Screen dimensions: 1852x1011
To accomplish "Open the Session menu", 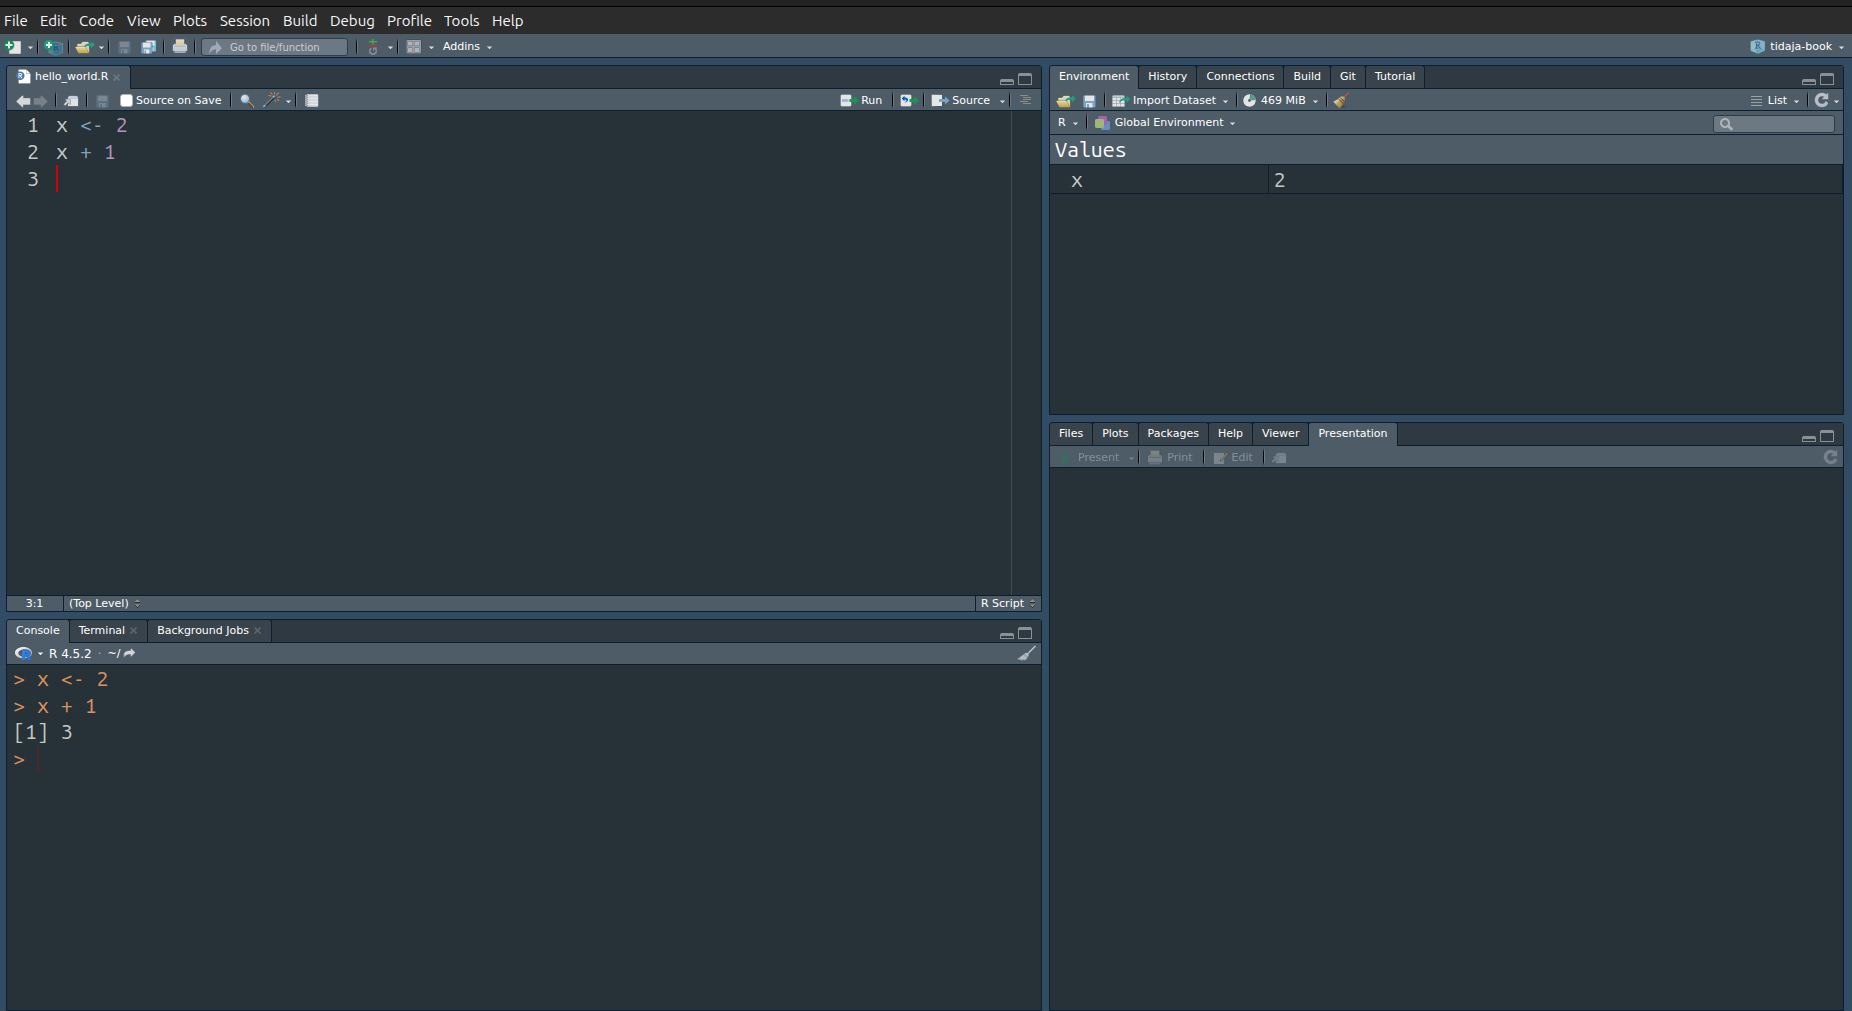I will (x=244, y=21).
